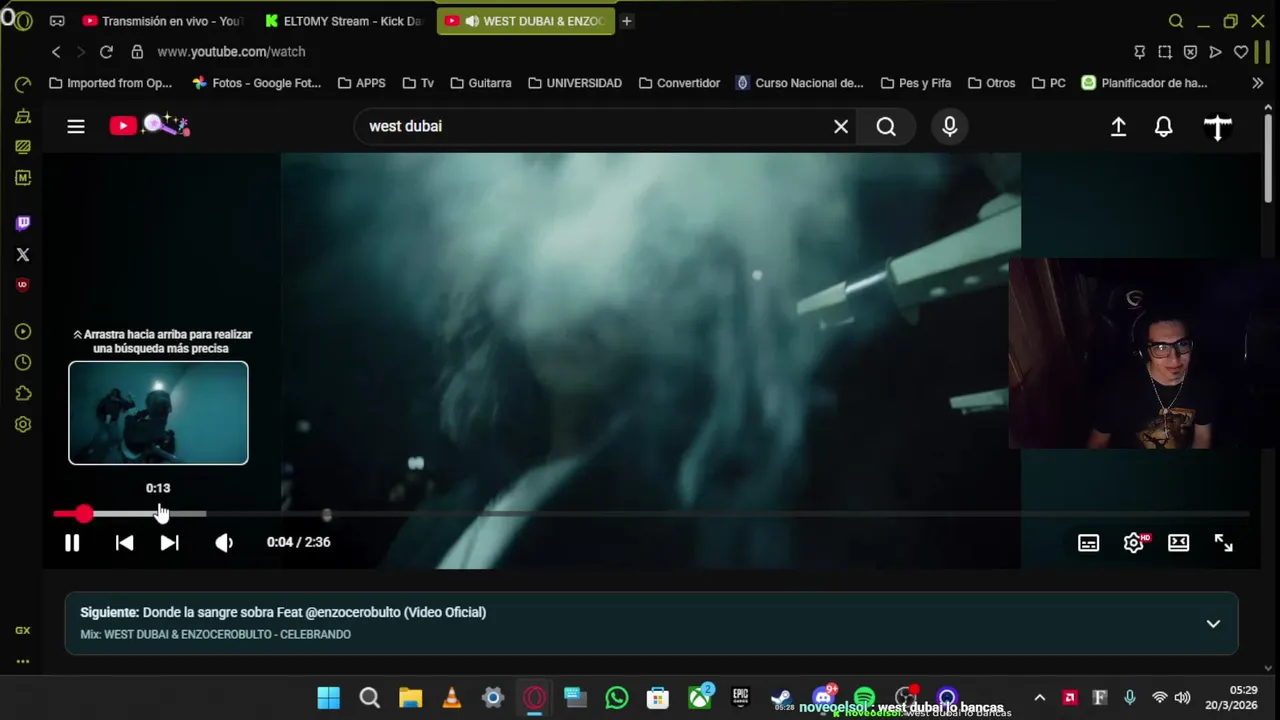This screenshot has width=1280, height=720.
Task: Bookmark page with the heart icon
Action: coord(1241,52)
